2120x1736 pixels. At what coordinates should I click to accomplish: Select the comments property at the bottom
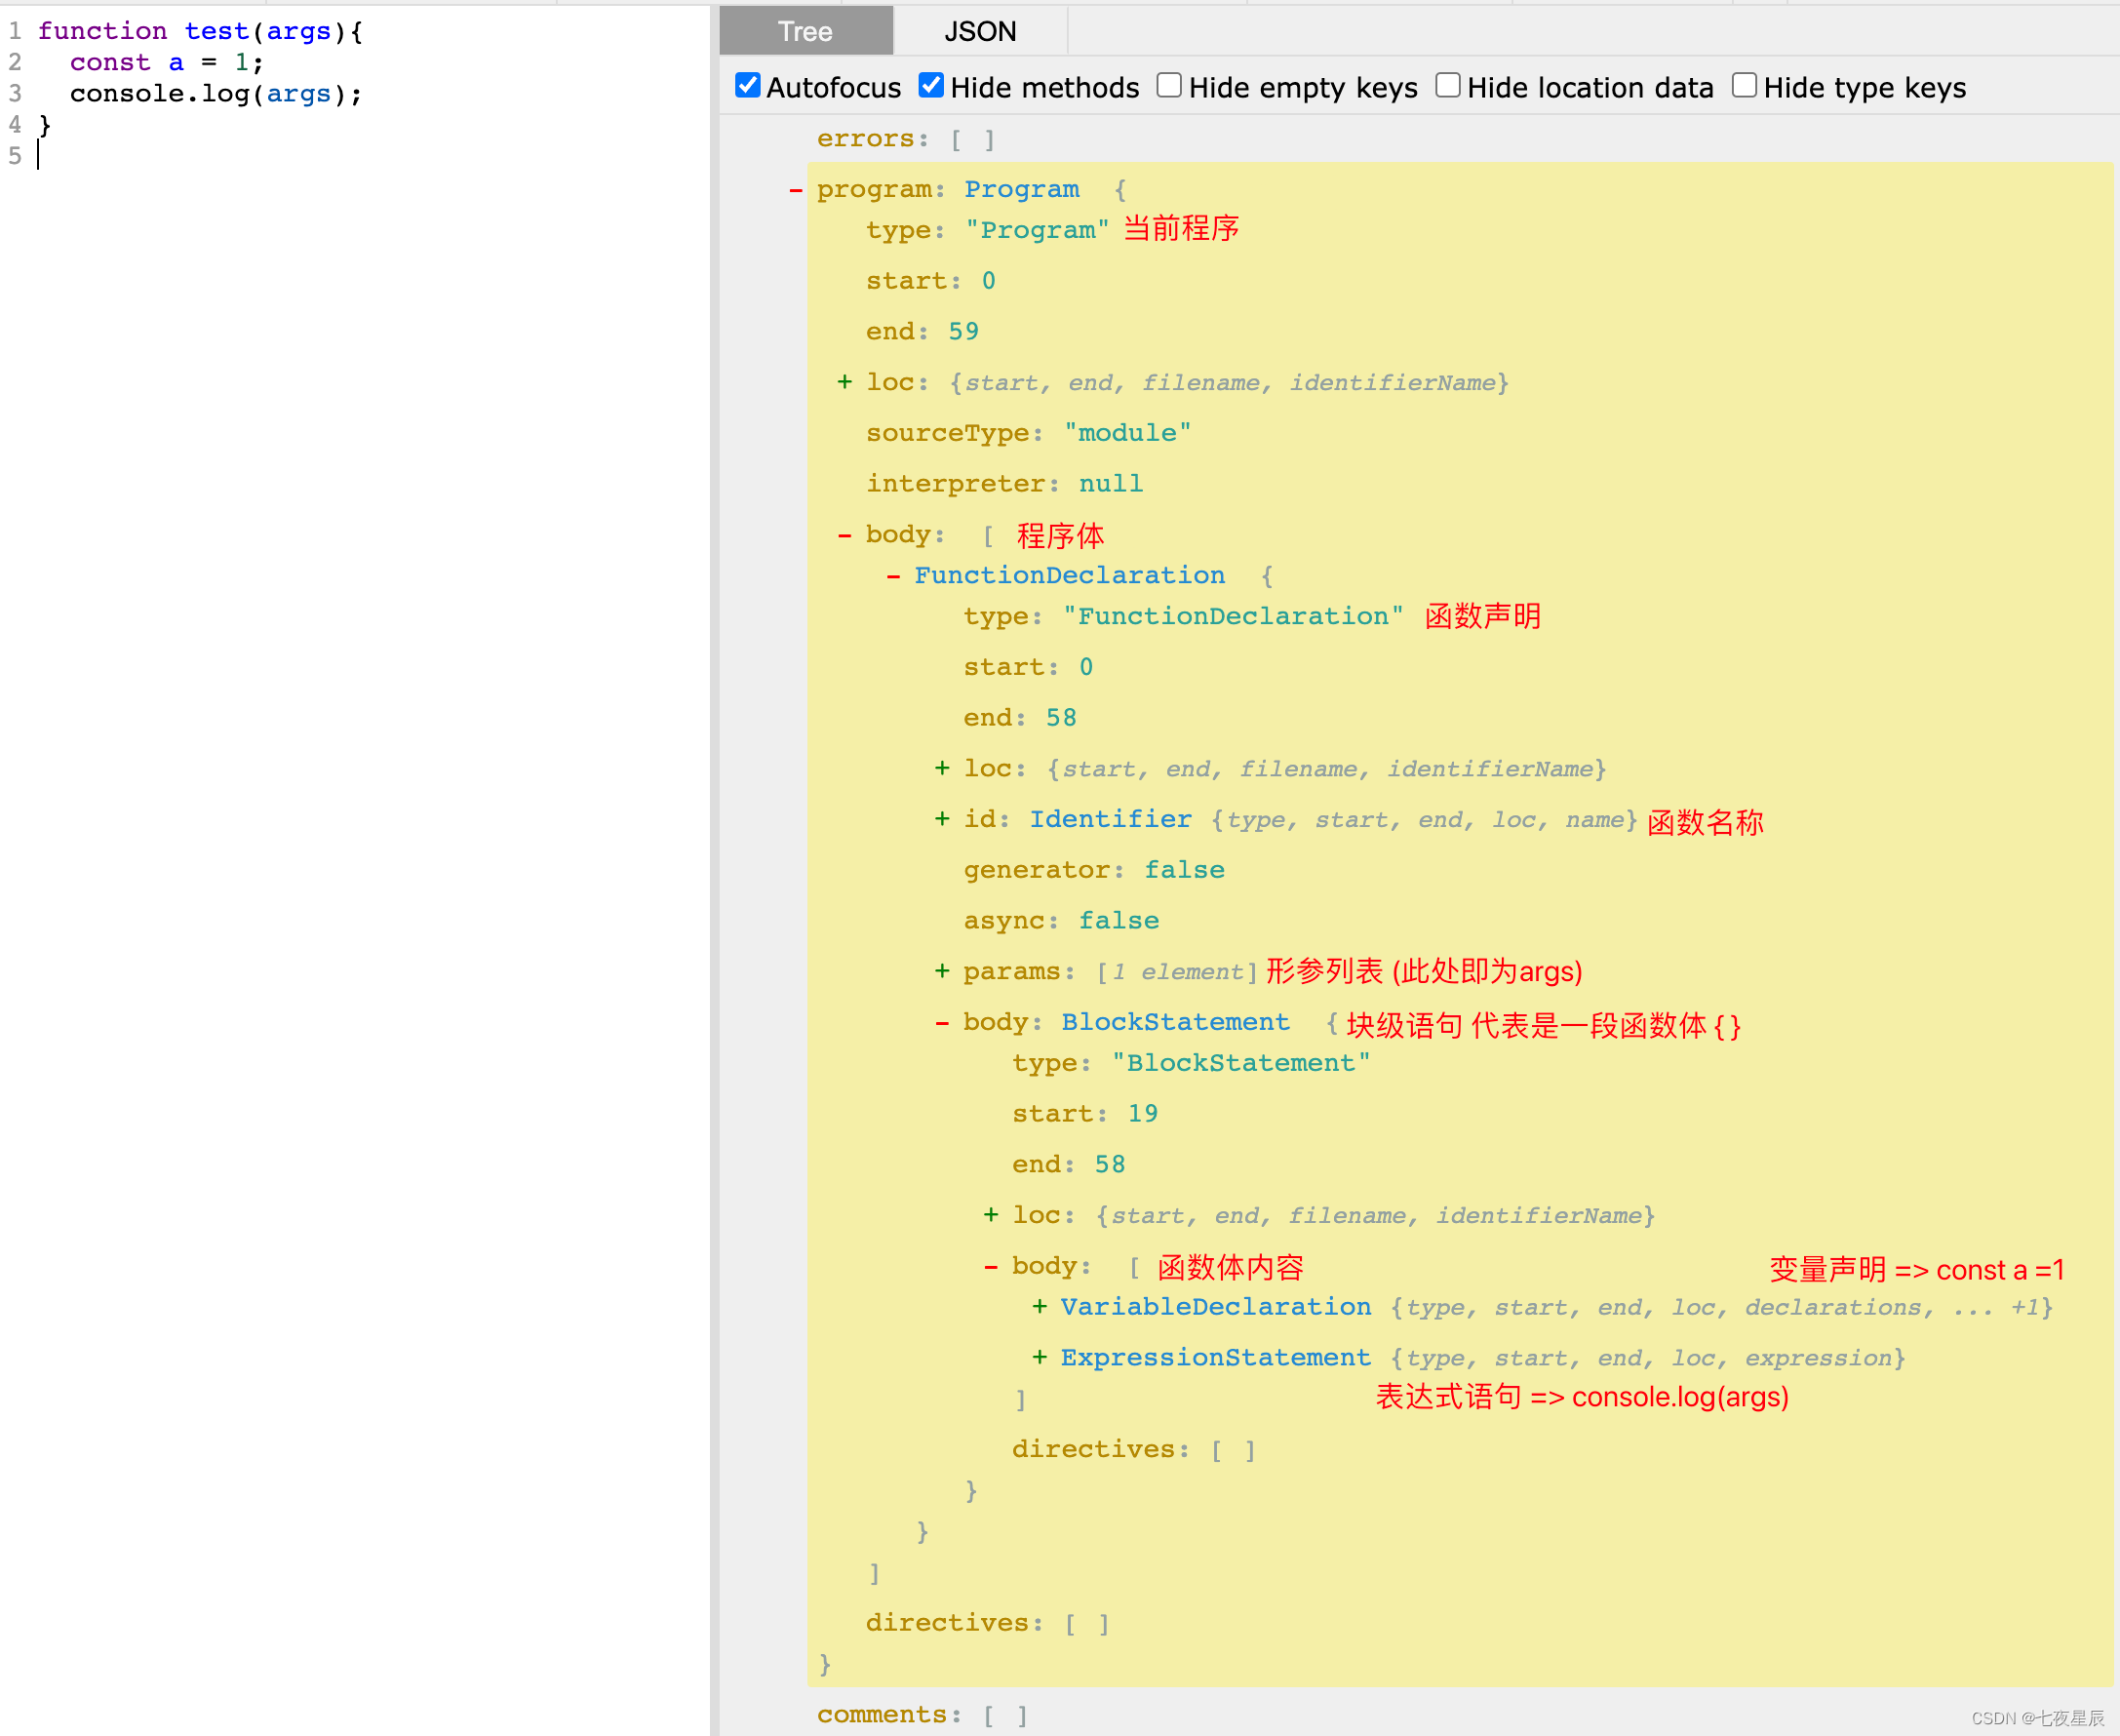point(886,1714)
